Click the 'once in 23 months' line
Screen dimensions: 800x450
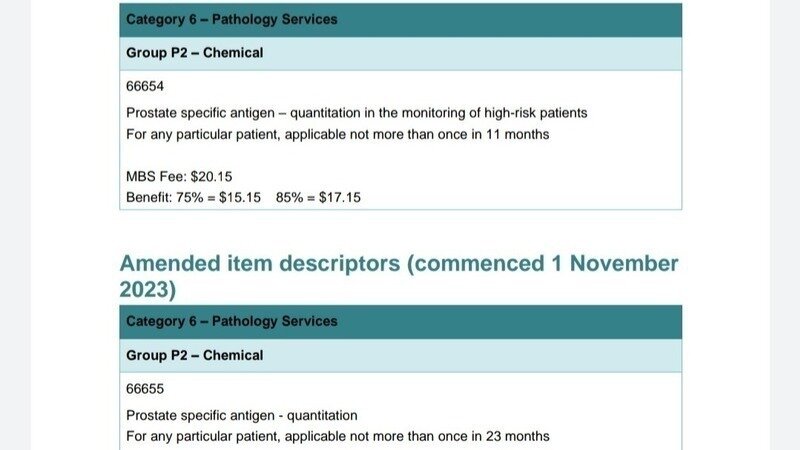(337, 436)
